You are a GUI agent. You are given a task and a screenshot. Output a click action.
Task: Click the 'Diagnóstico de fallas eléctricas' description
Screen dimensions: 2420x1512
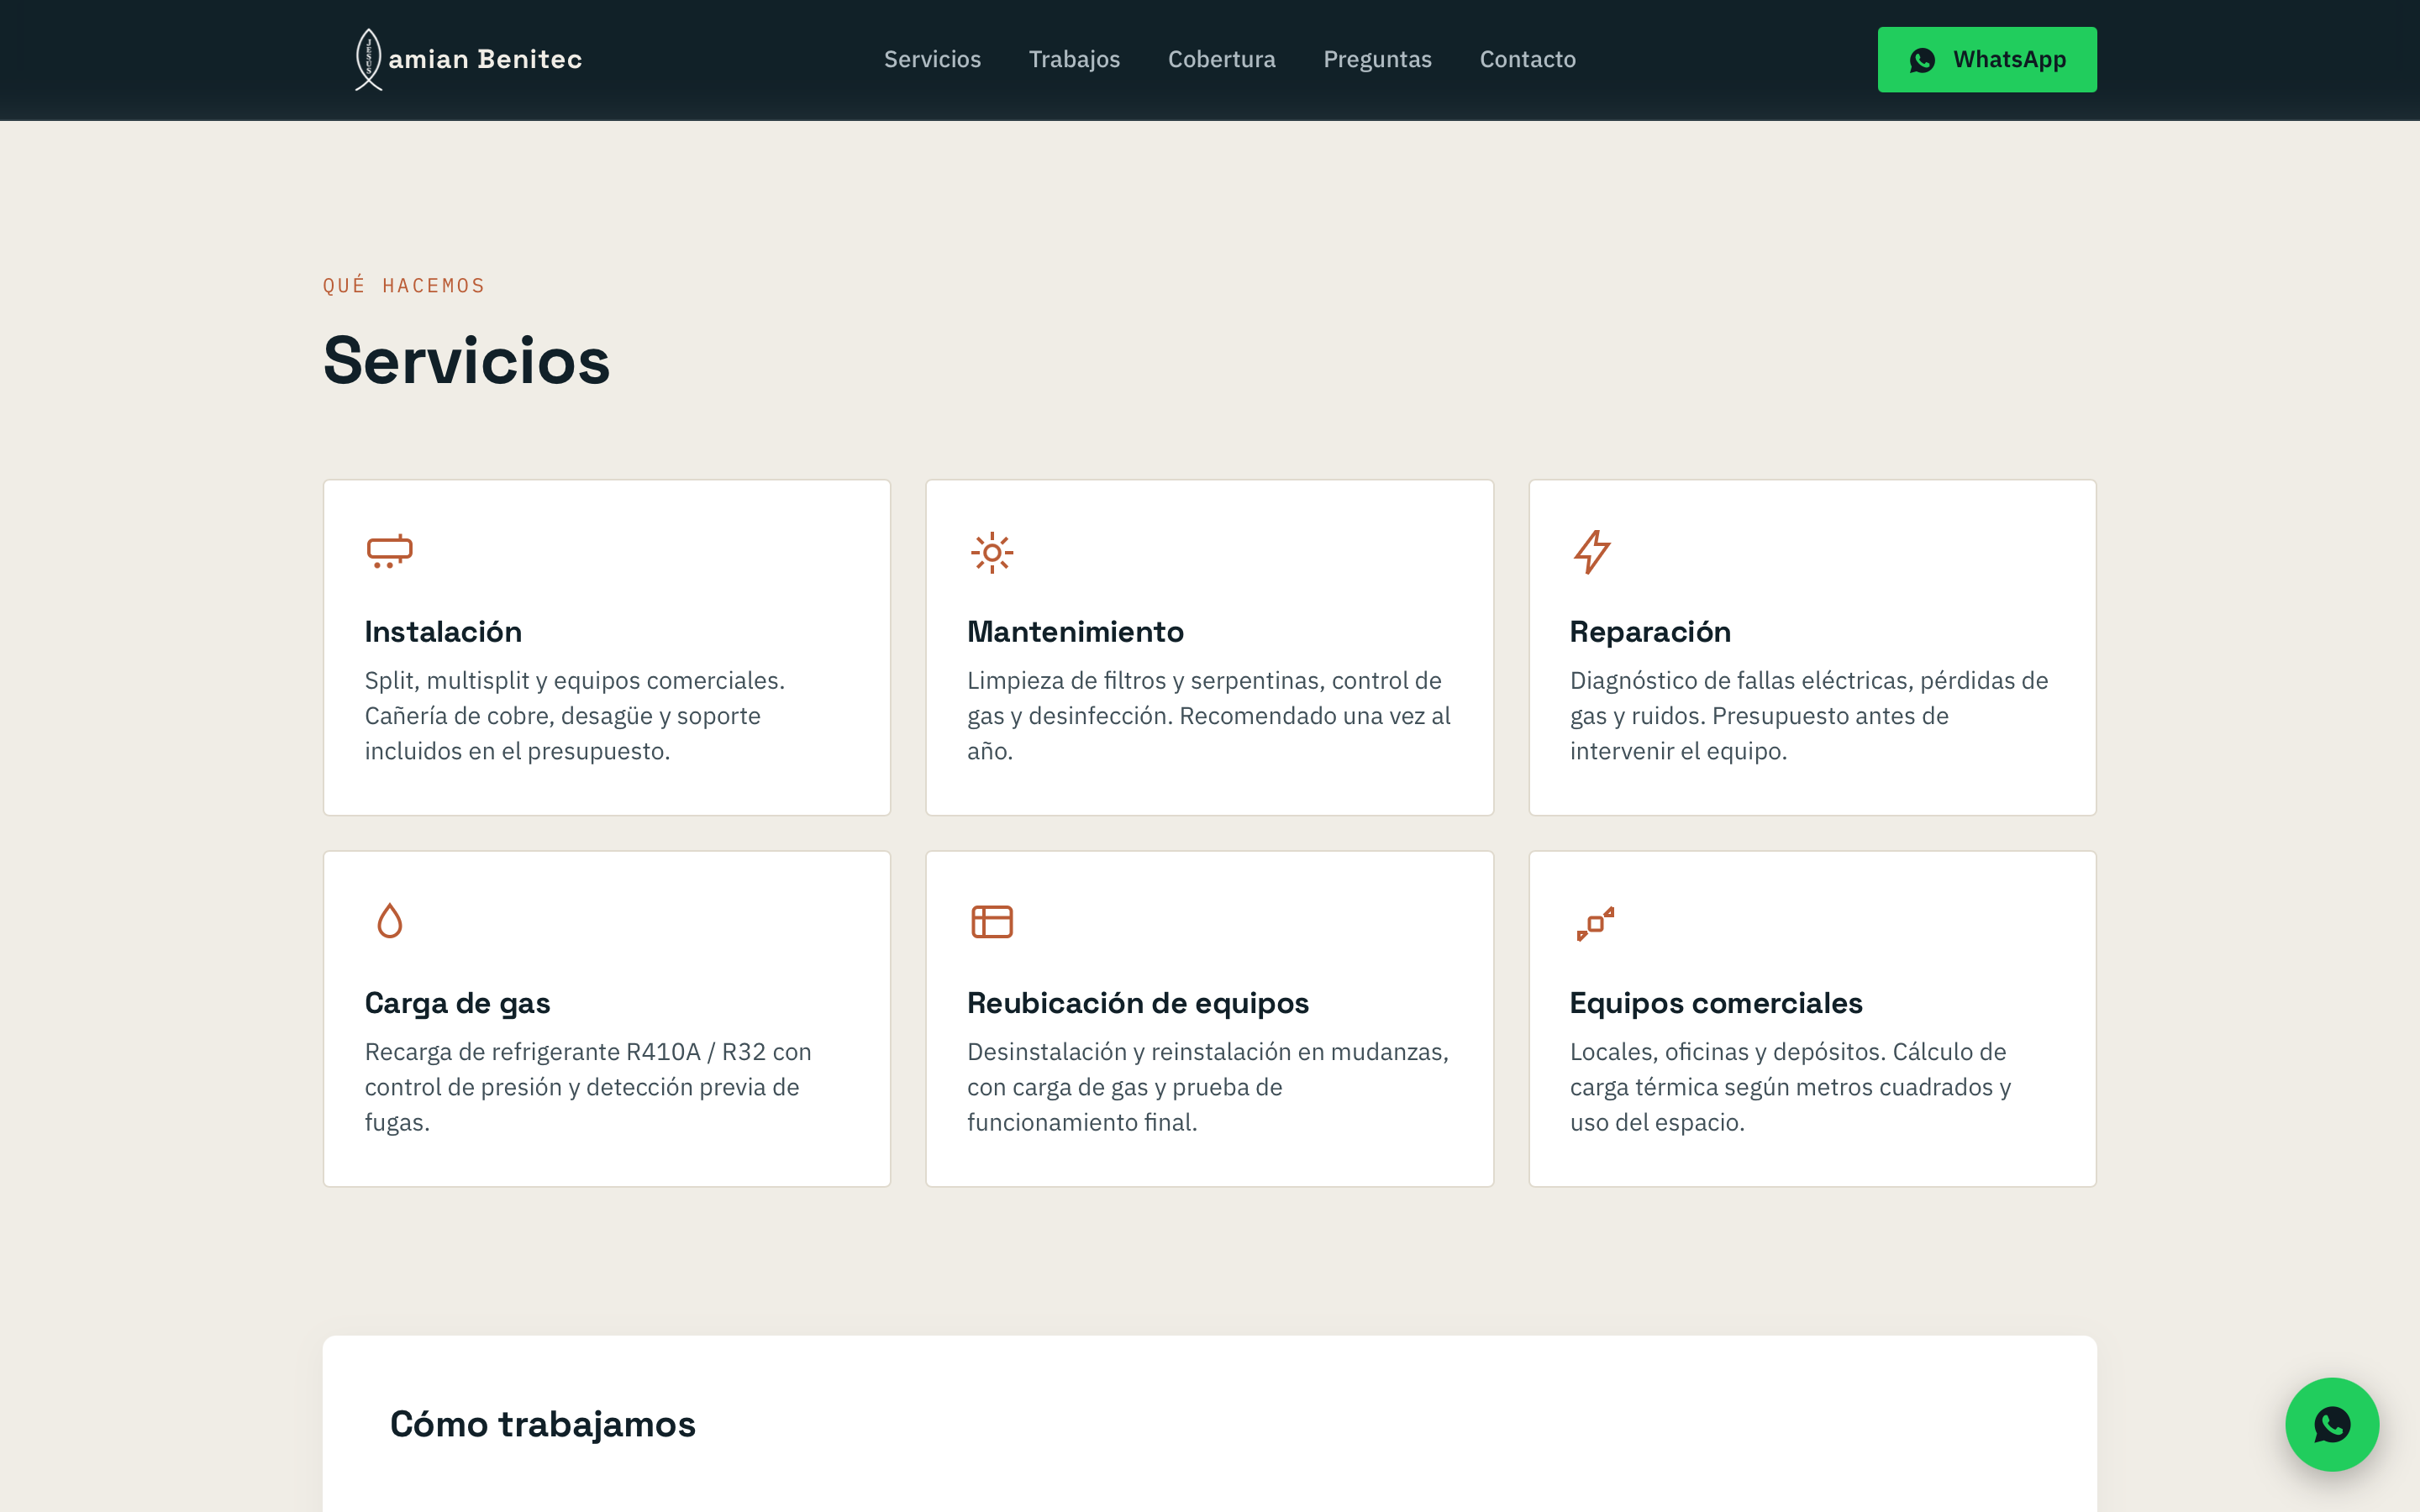pos(1808,716)
